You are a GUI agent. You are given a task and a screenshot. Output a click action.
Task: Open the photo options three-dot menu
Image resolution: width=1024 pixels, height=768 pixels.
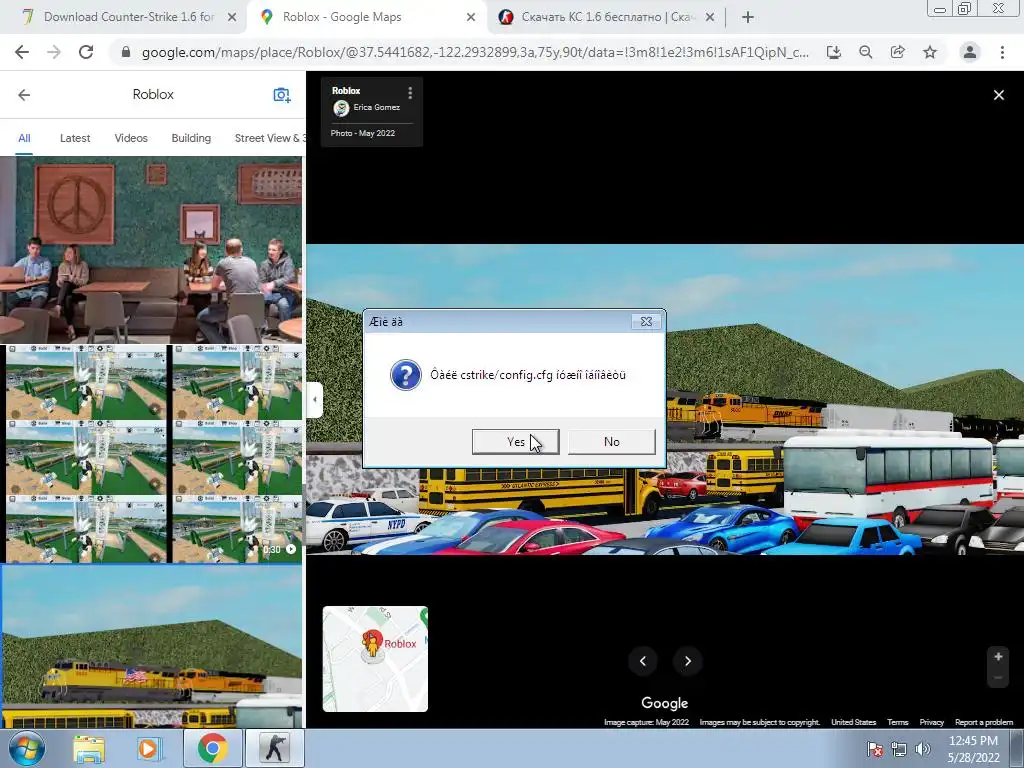pyautogui.click(x=410, y=93)
